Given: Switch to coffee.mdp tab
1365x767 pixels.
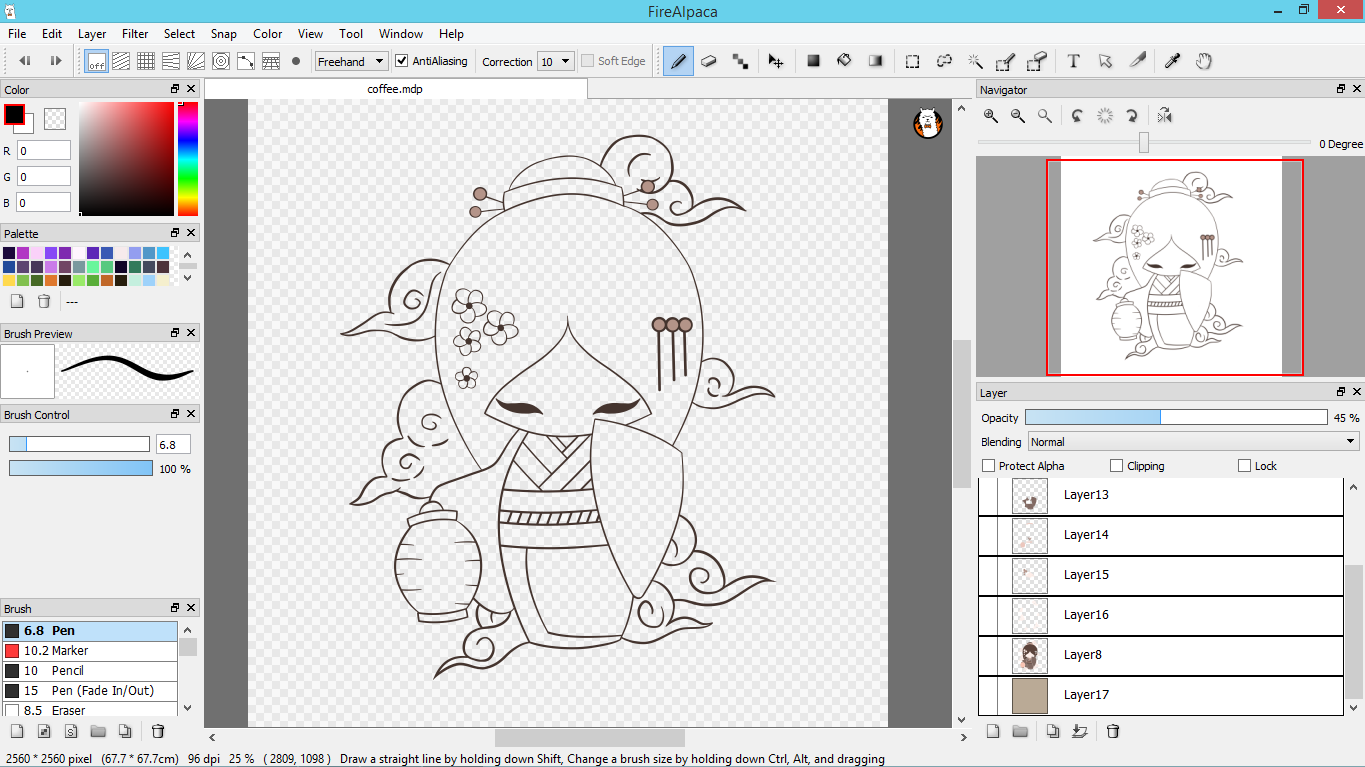Looking at the screenshot, I should (395, 89).
